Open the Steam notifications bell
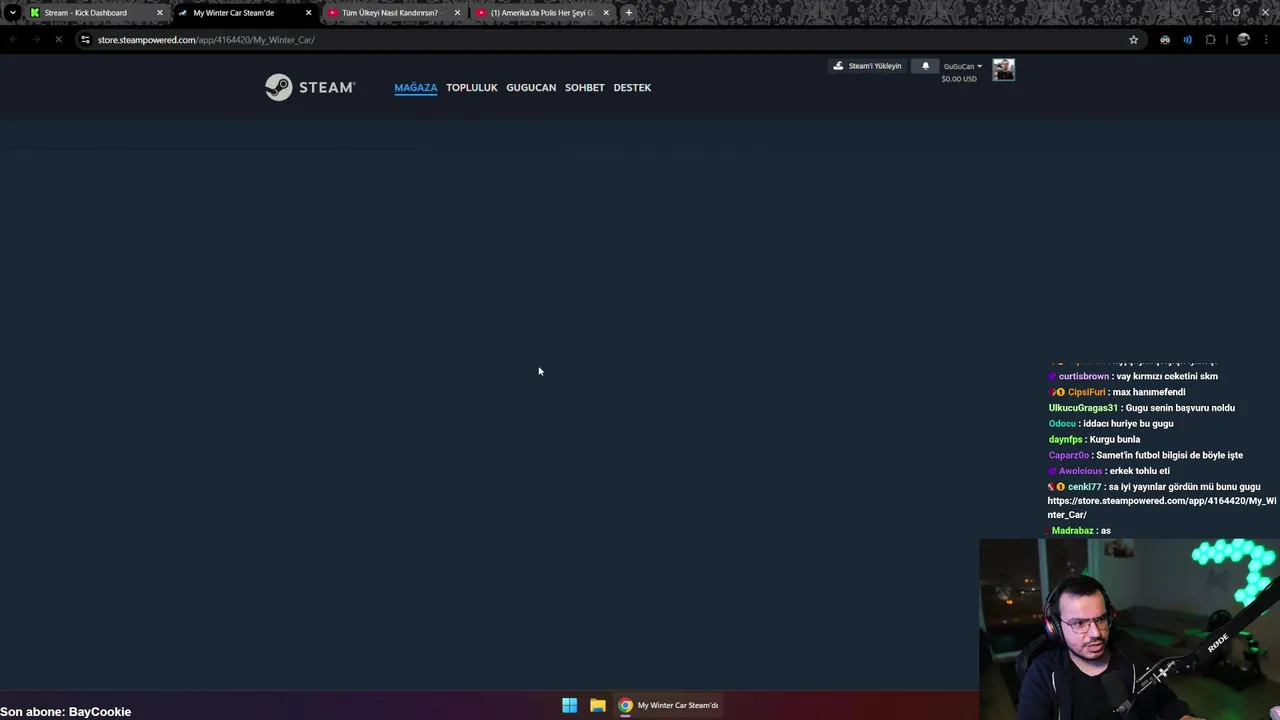Image resolution: width=1280 pixels, height=720 pixels. 925,66
